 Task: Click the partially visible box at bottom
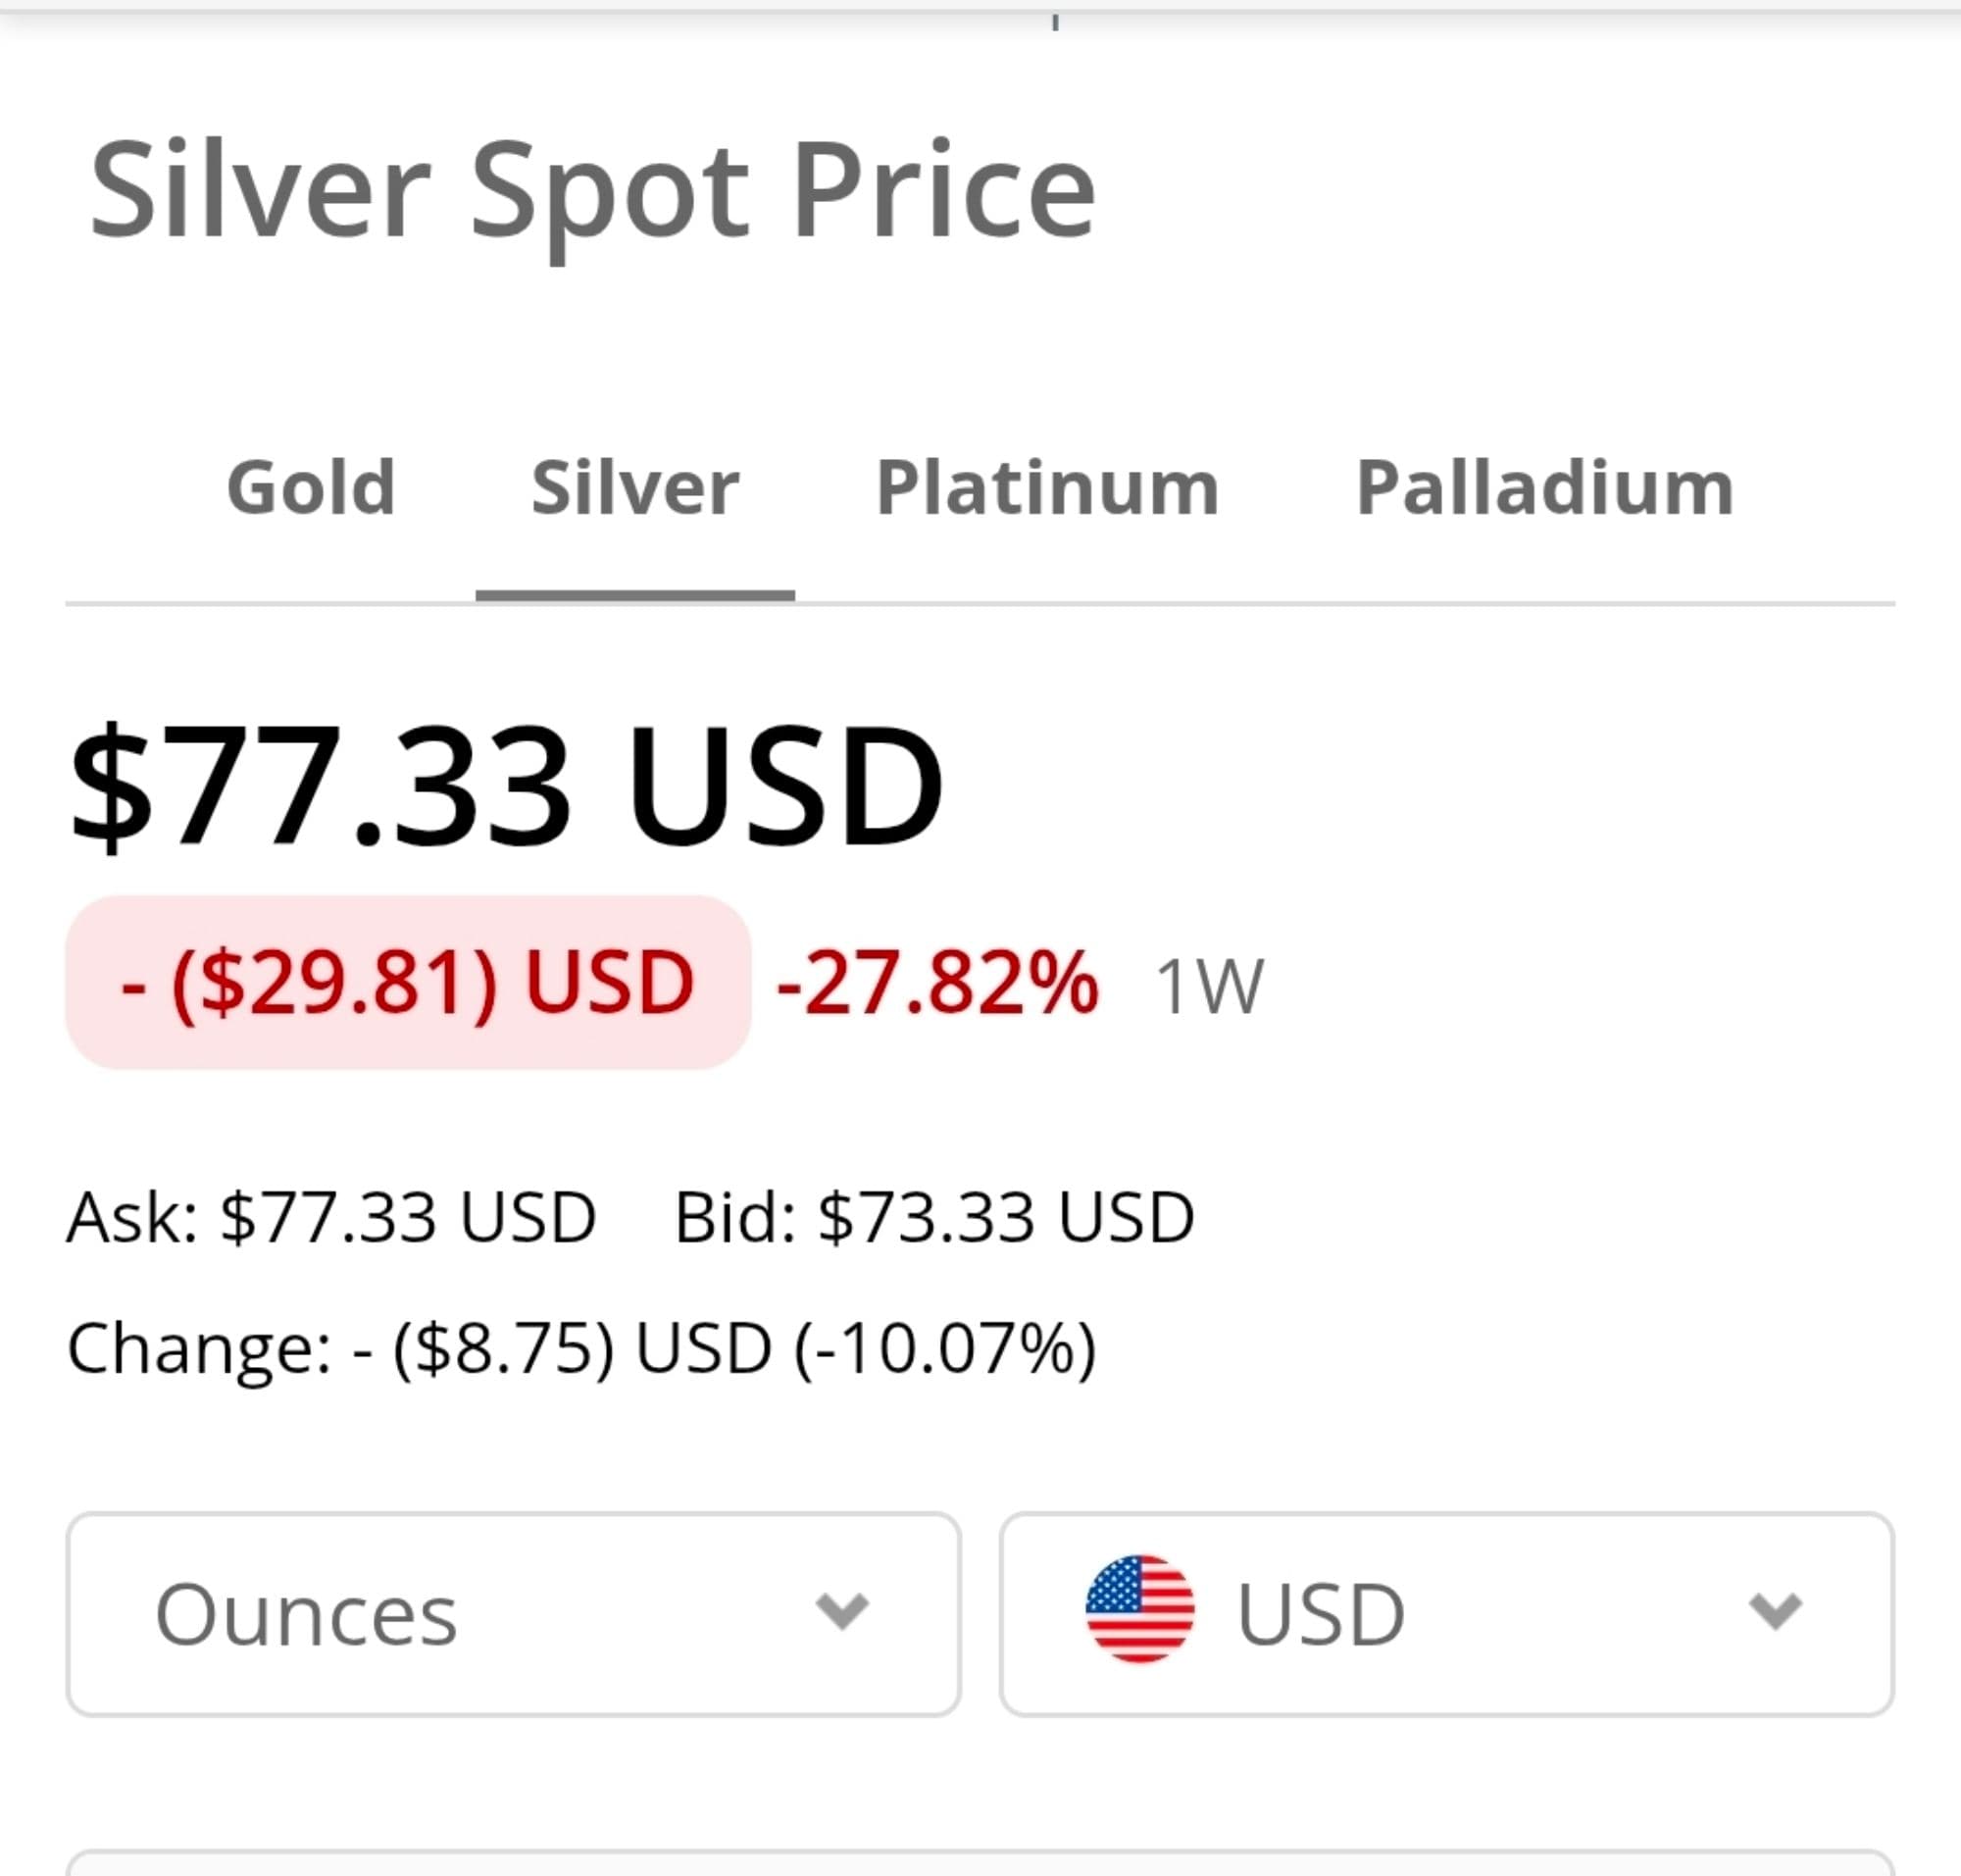[980, 1864]
